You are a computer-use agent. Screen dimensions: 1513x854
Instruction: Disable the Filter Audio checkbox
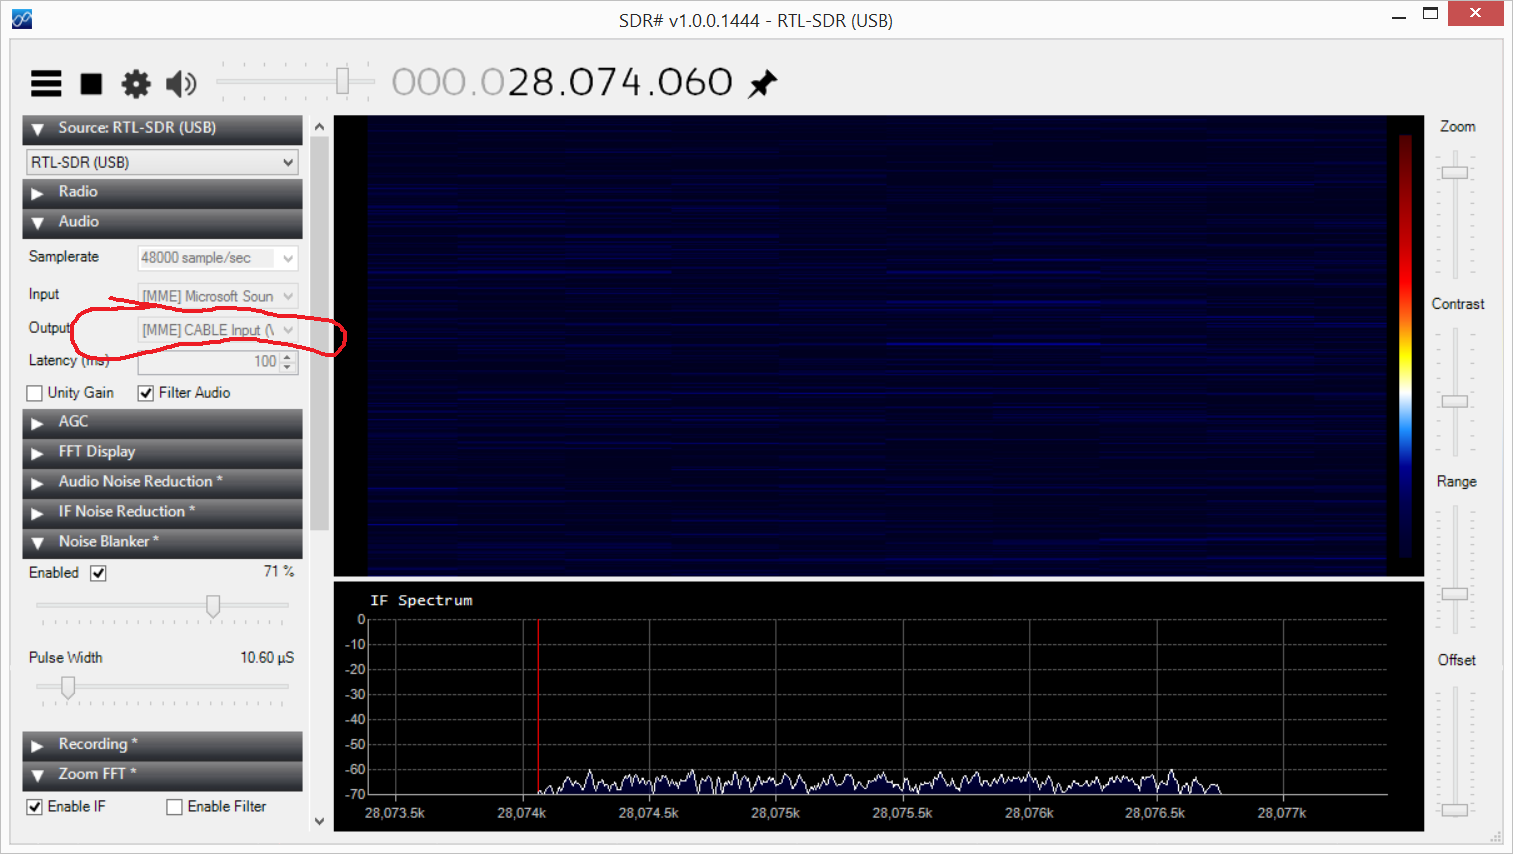pyautogui.click(x=146, y=393)
